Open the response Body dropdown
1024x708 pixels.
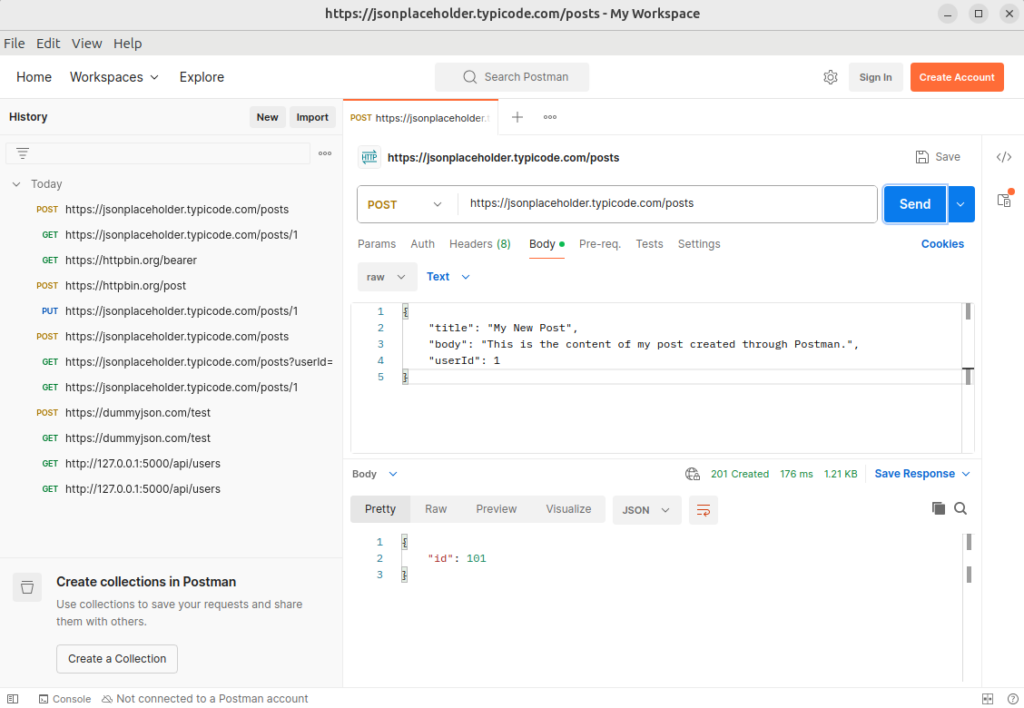click(x=374, y=474)
